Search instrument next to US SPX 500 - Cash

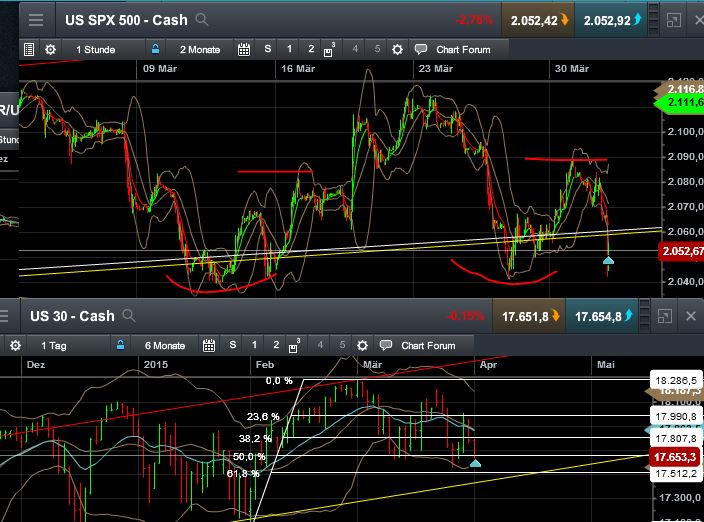202,20
